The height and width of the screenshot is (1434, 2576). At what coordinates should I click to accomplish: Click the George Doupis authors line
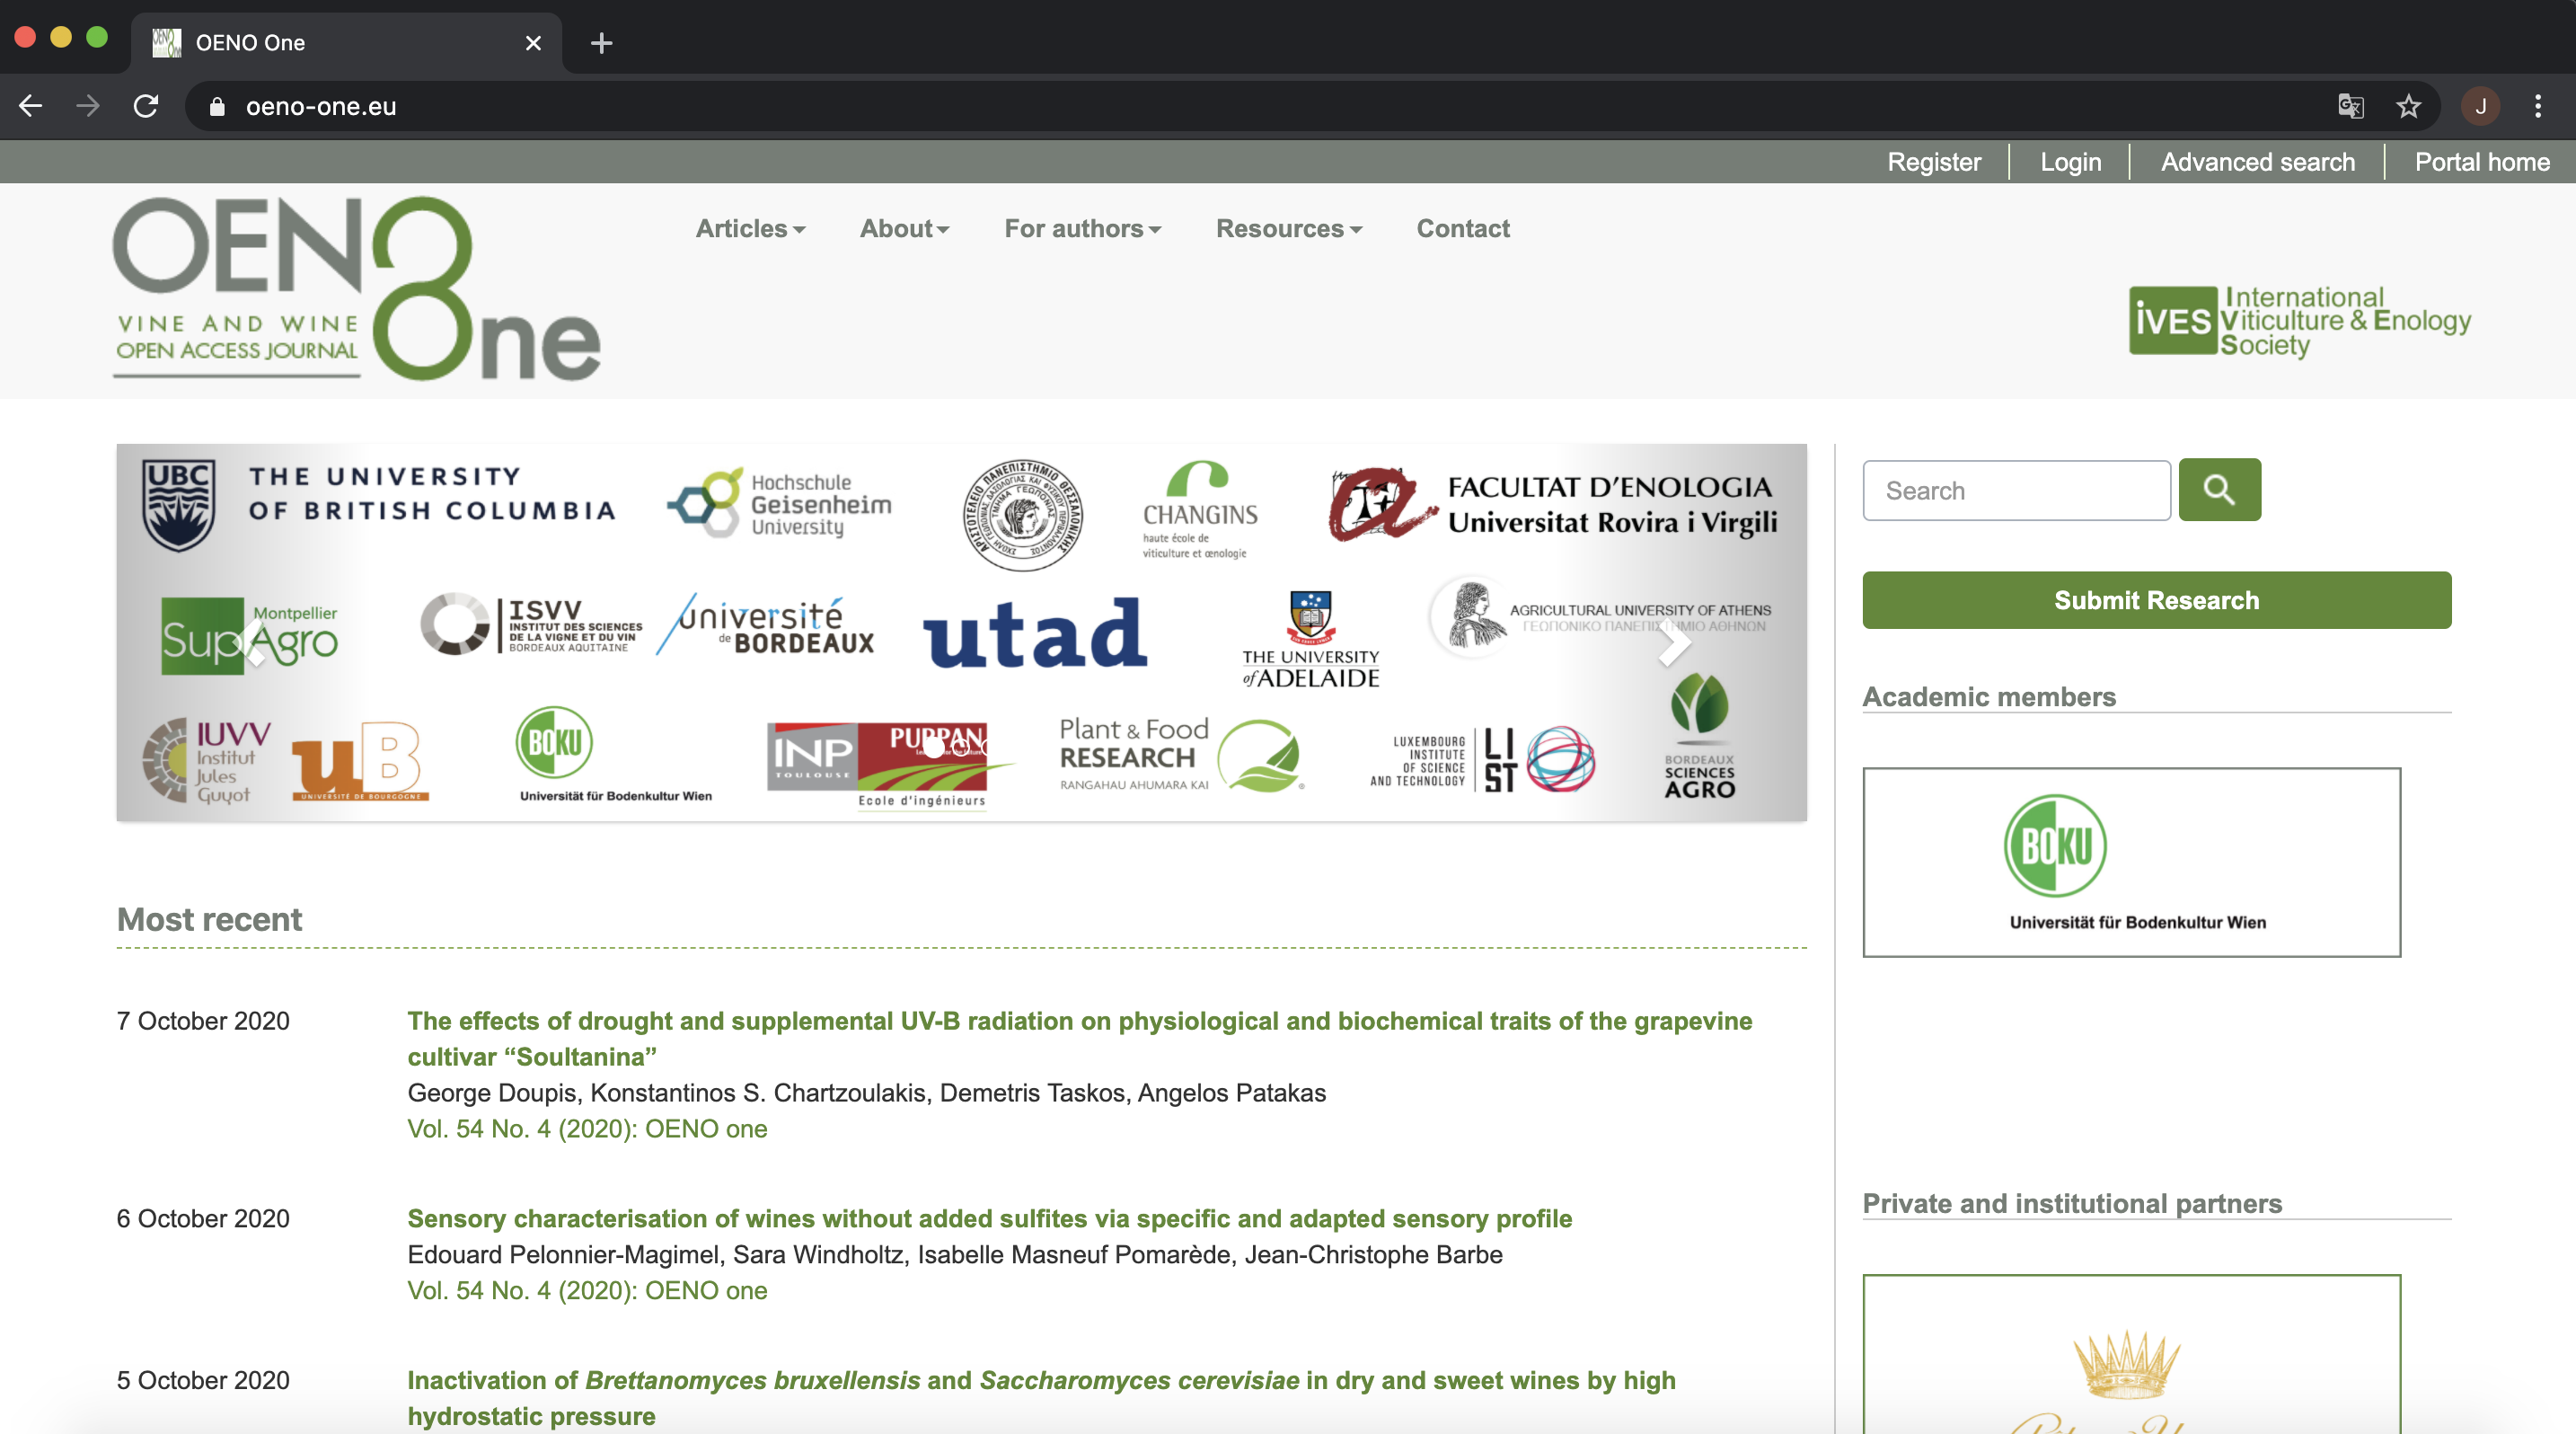866,1092
